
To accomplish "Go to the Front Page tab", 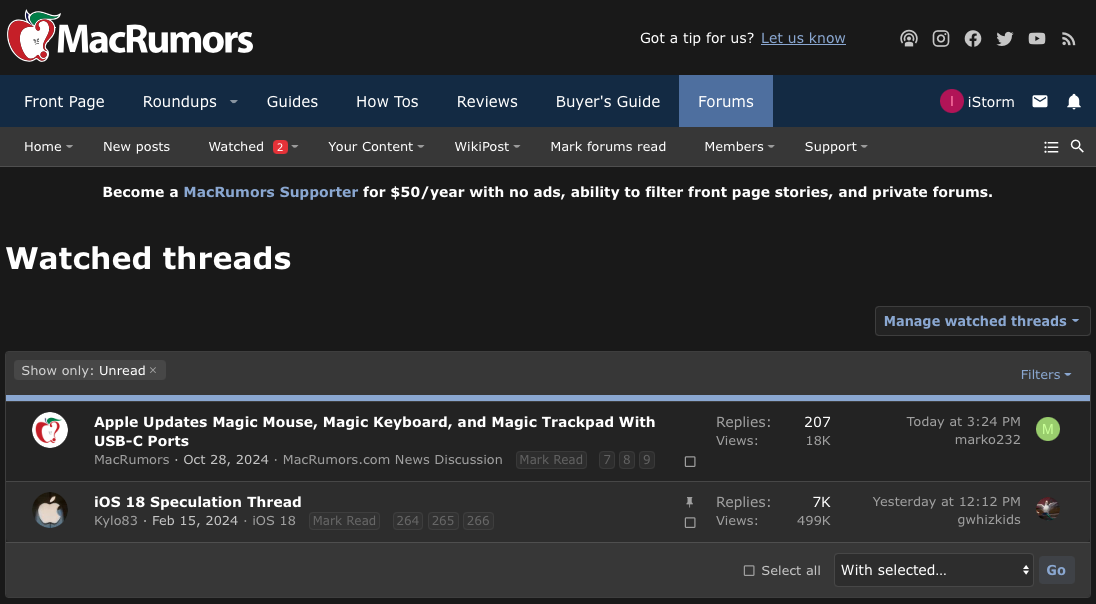I will coord(64,101).
